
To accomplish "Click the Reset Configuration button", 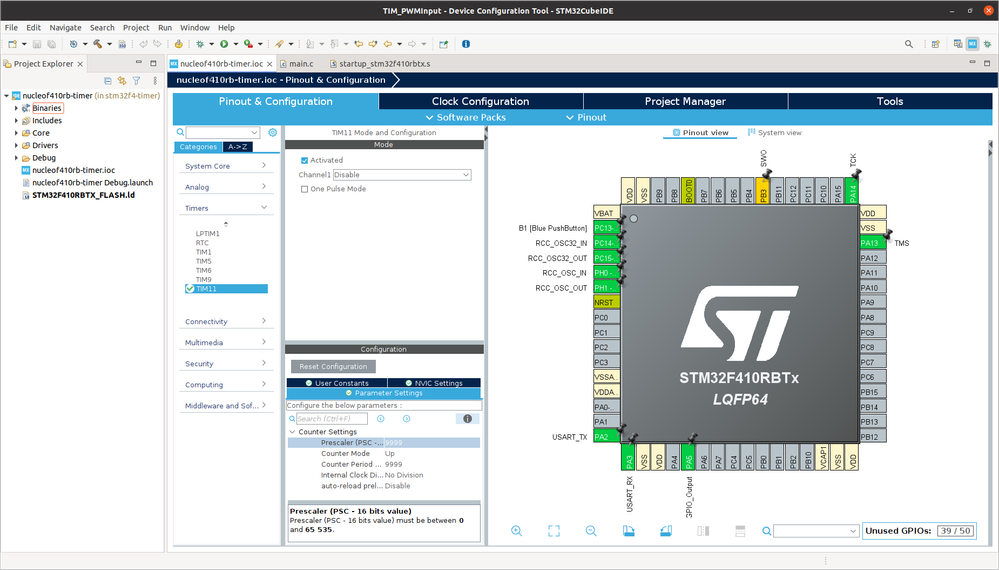I will 333,366.
